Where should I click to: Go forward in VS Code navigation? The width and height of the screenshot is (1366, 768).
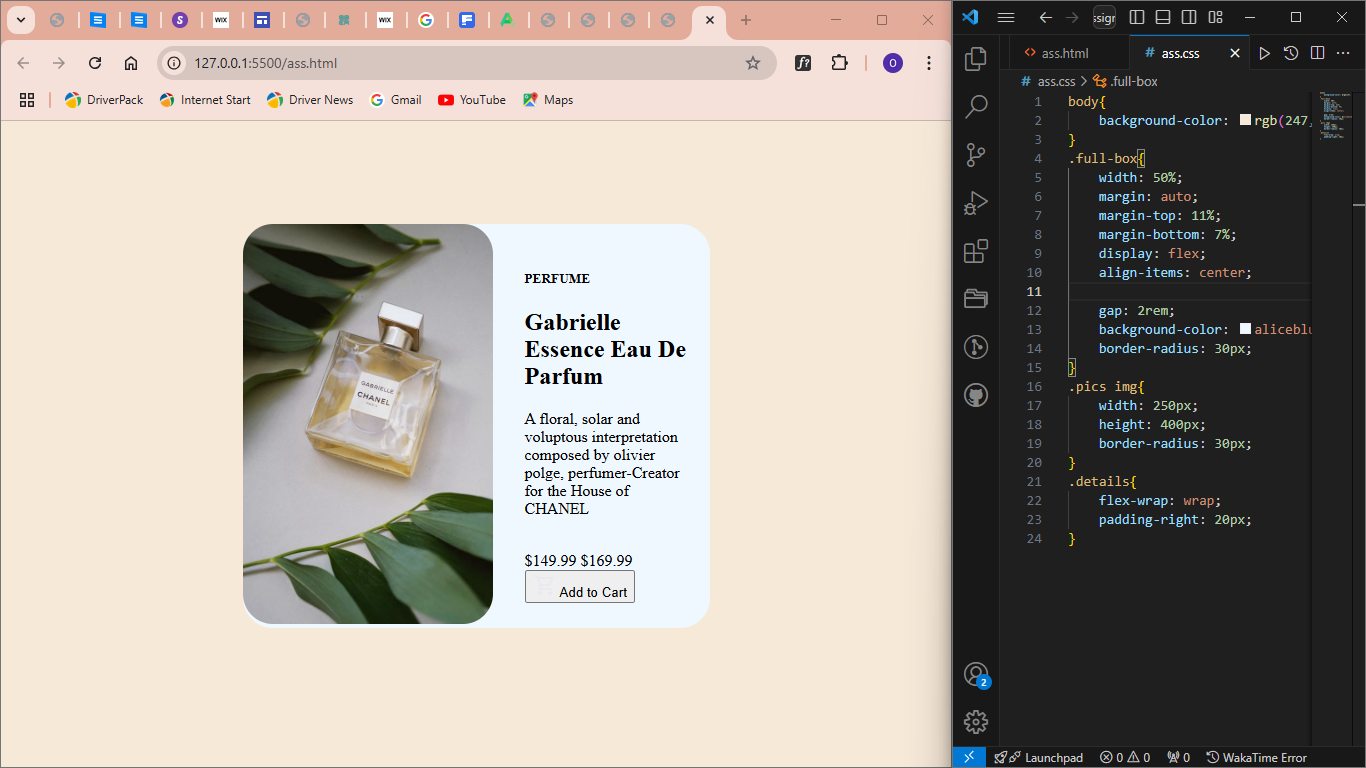click(1072, 18)
